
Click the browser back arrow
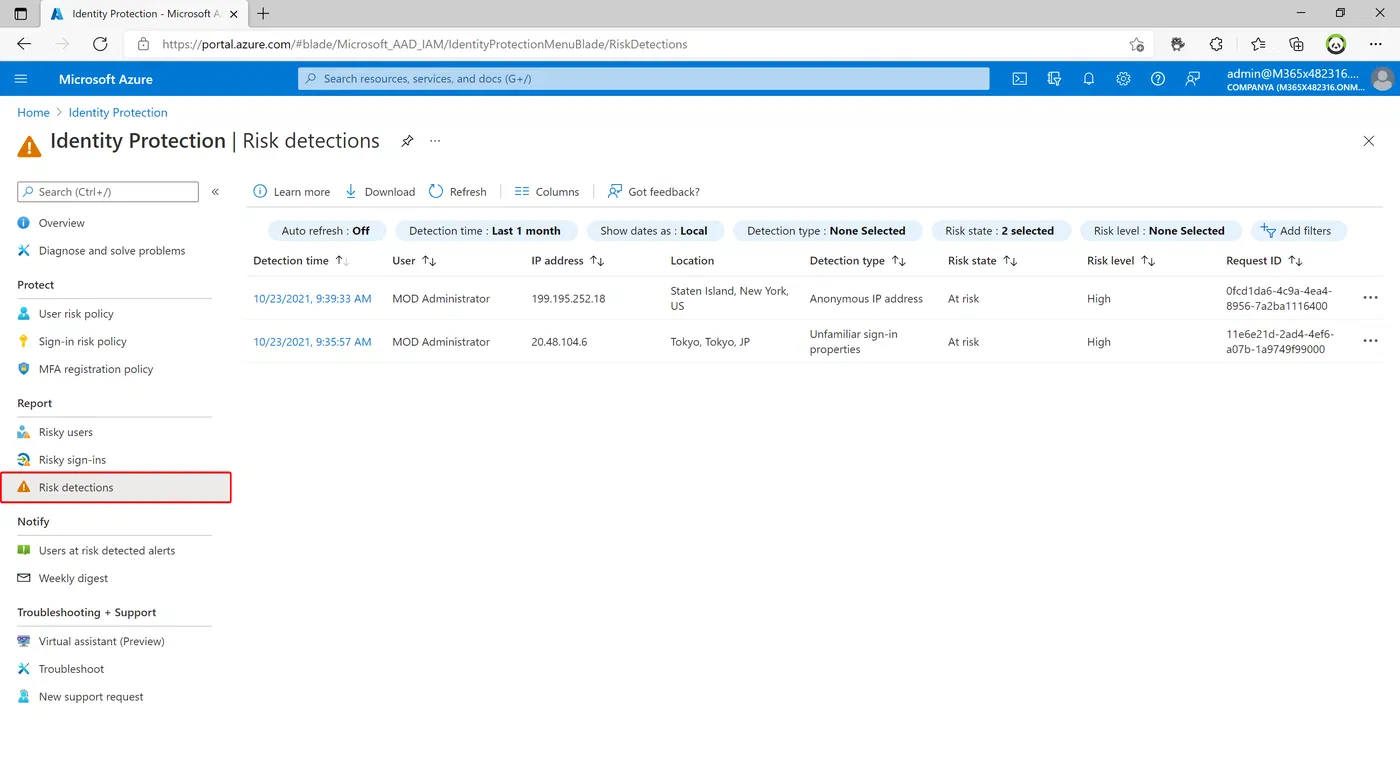click(24, 44)
